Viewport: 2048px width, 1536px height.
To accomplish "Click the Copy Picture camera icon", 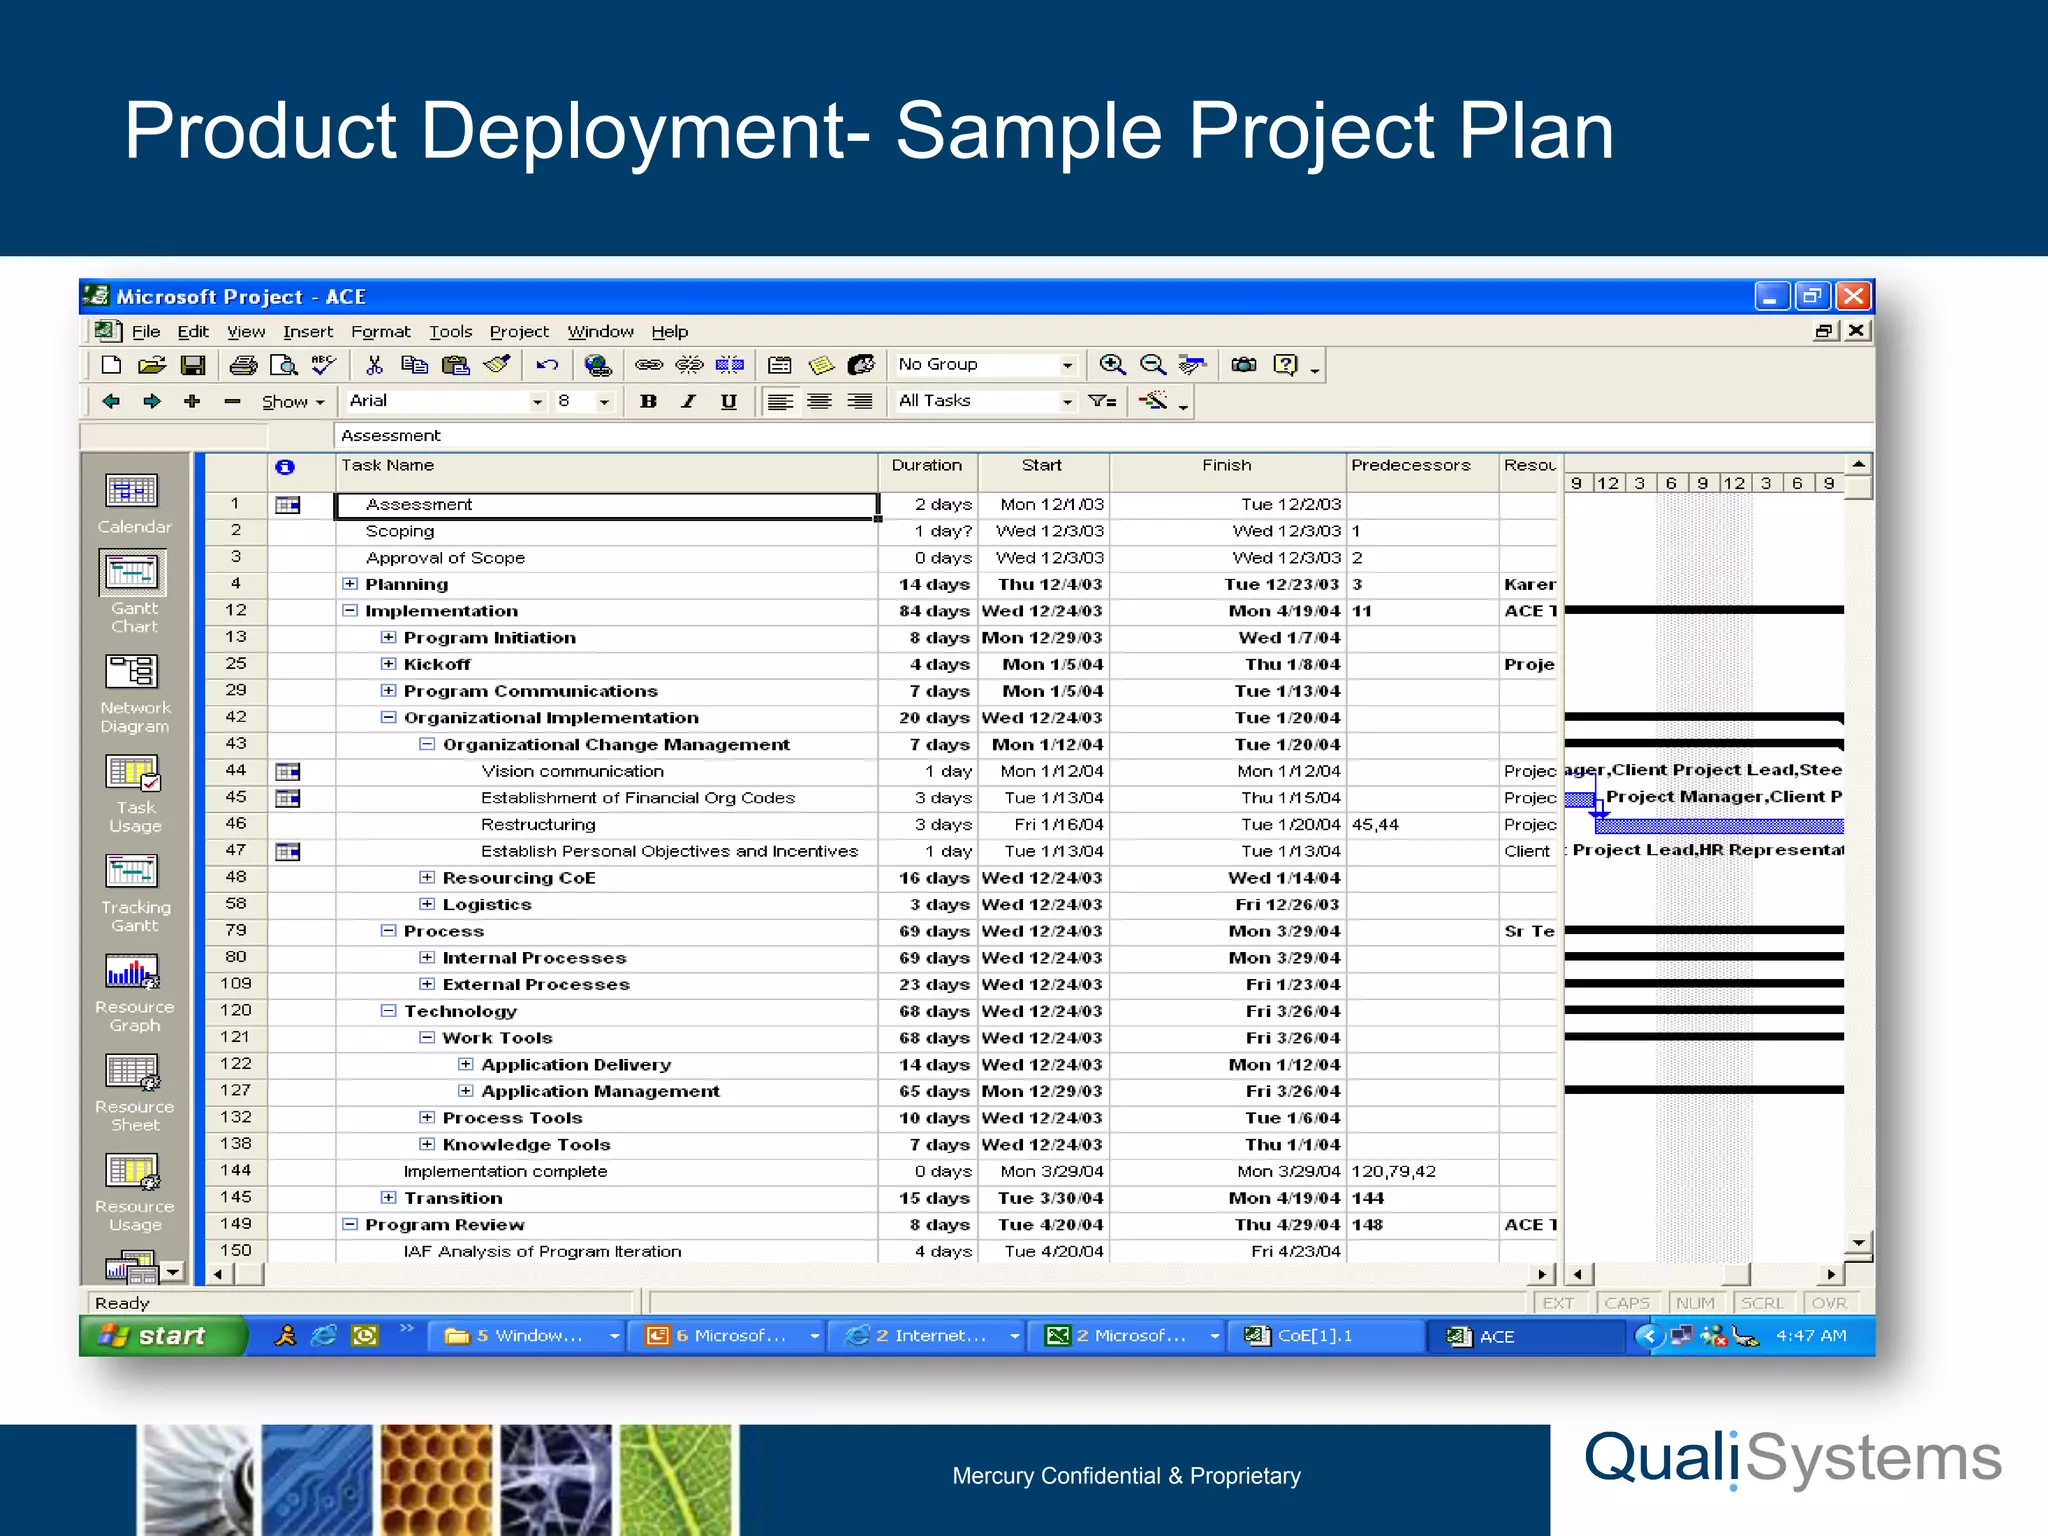I will point(1244,365).
